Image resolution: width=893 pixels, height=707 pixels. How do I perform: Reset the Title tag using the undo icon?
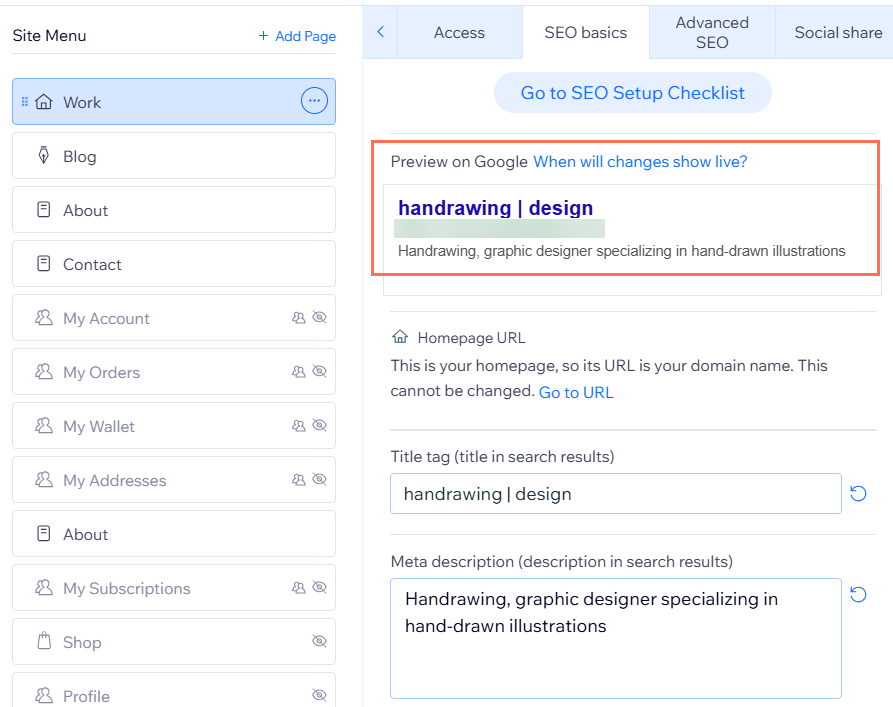tap(858, 493)
